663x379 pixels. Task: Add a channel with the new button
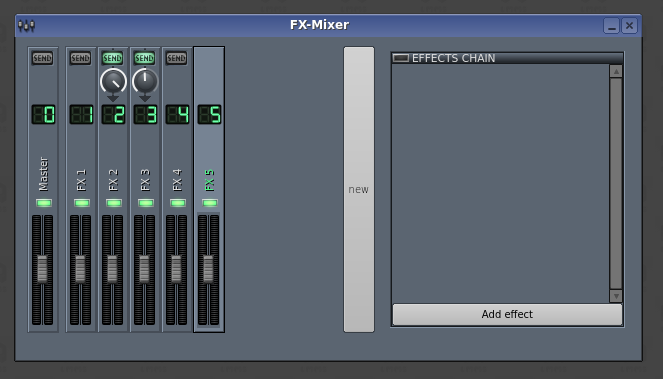coord(359,190)
